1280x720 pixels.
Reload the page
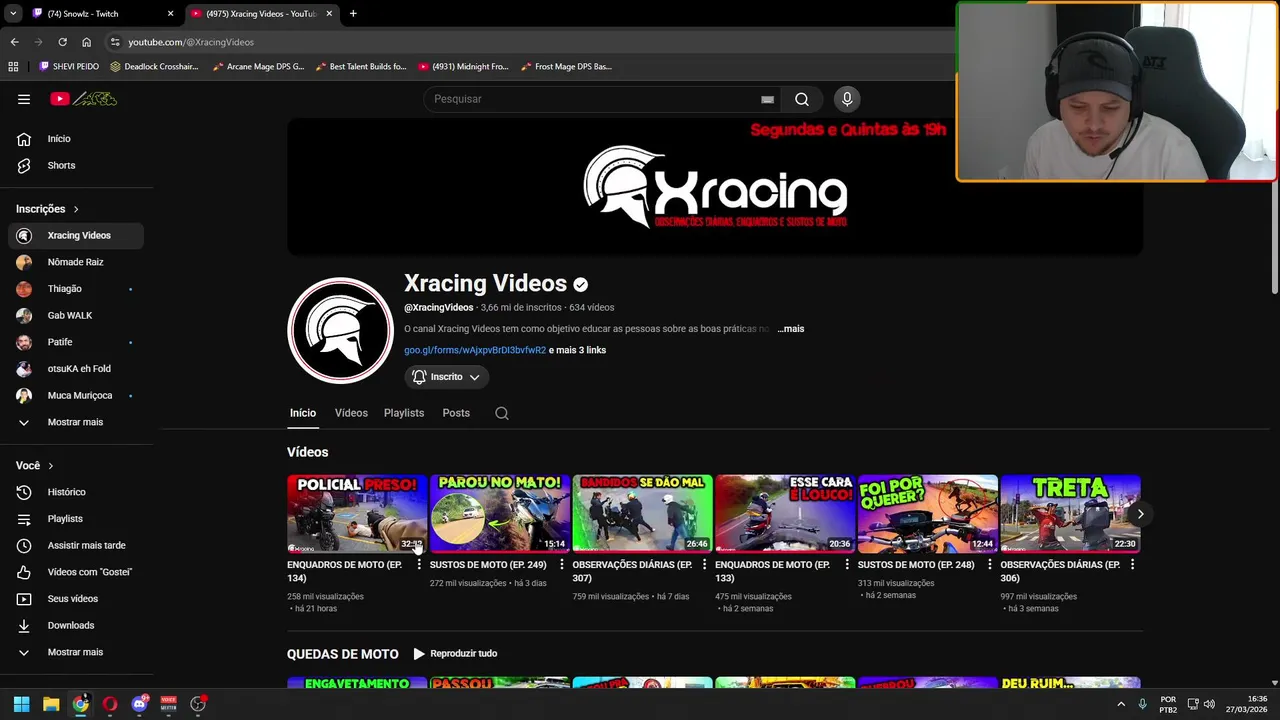point(62,42)
